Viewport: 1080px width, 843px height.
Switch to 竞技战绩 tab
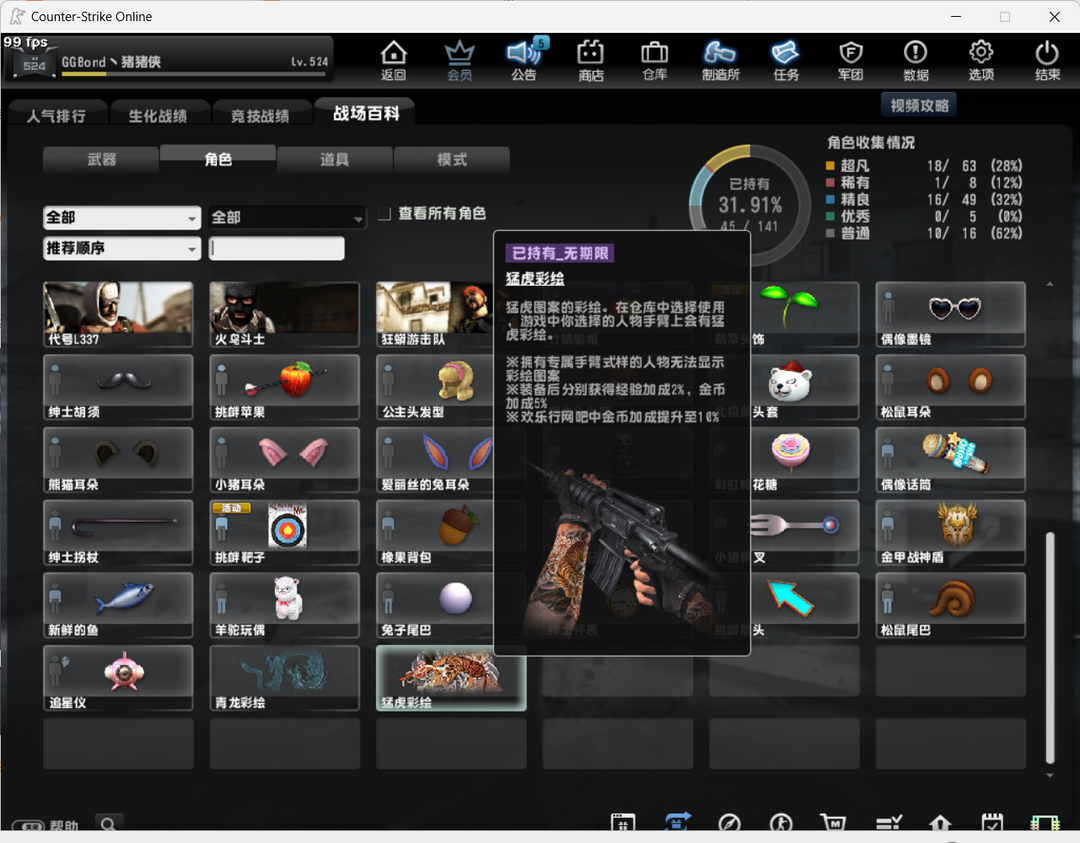tap(260, 115)
